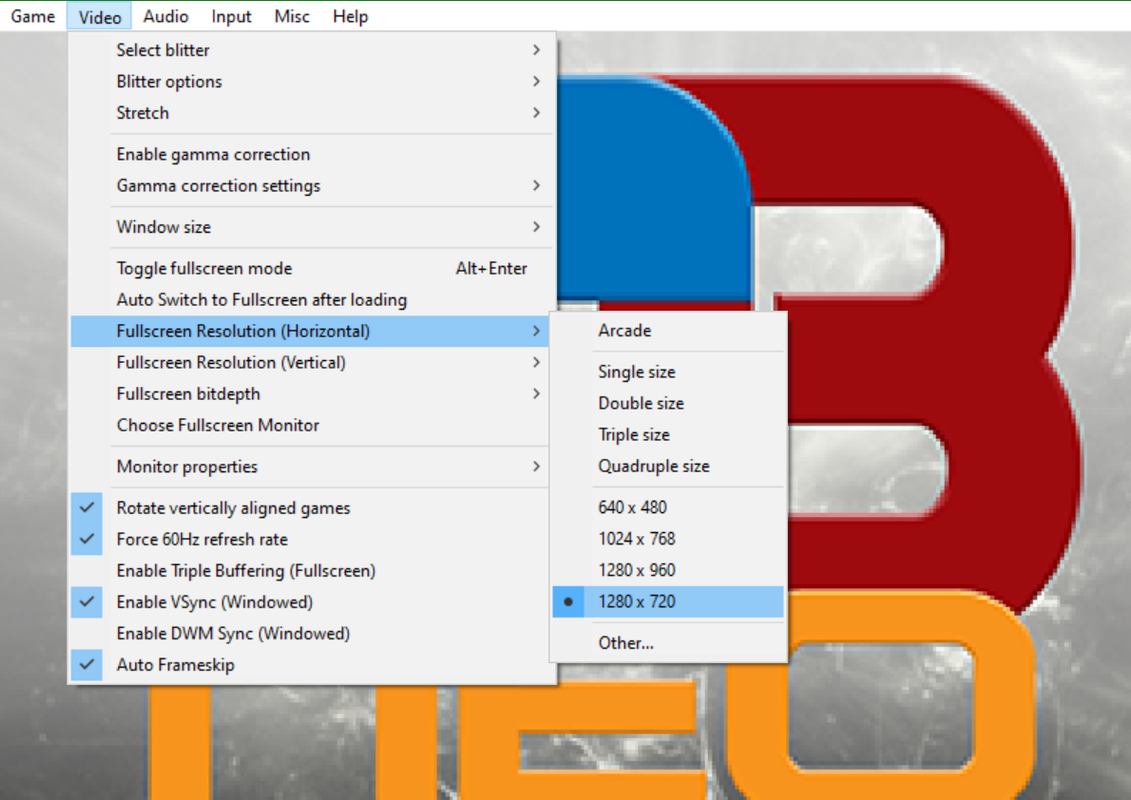Expand Fullscreen Resolution (Vertical) submenu
This screenshot has width=1131, height=800.
click(x=312, y=362)
